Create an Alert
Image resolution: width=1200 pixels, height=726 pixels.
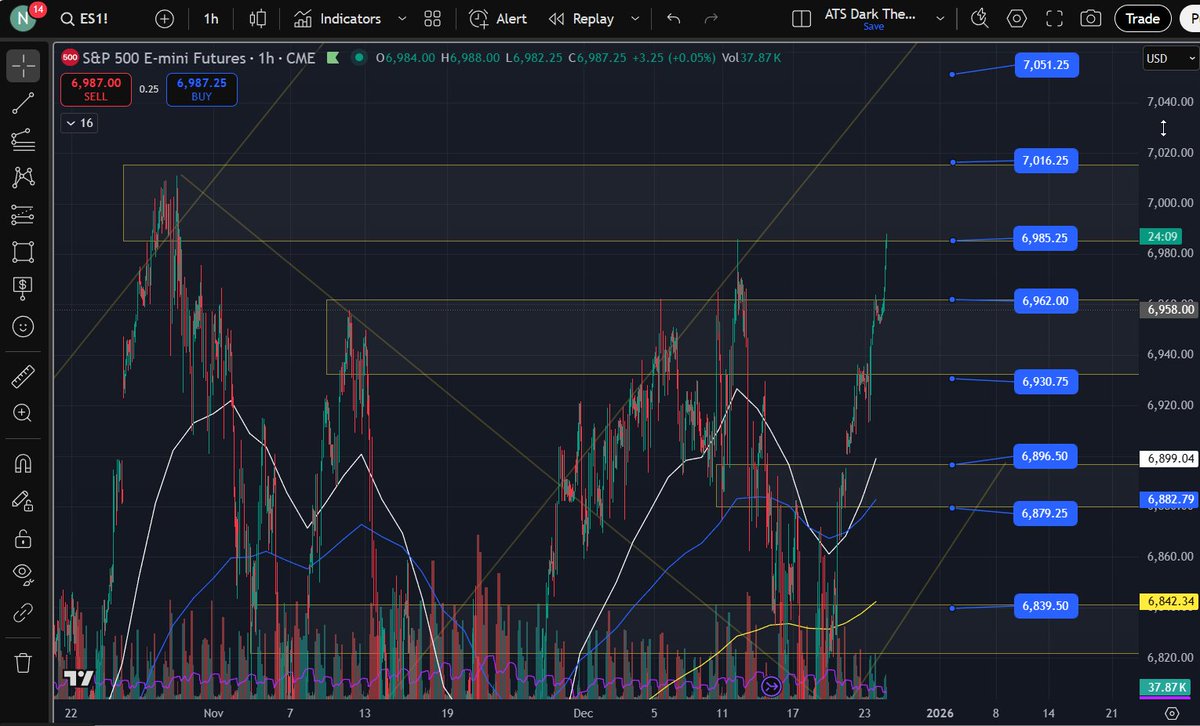[498, 19]
